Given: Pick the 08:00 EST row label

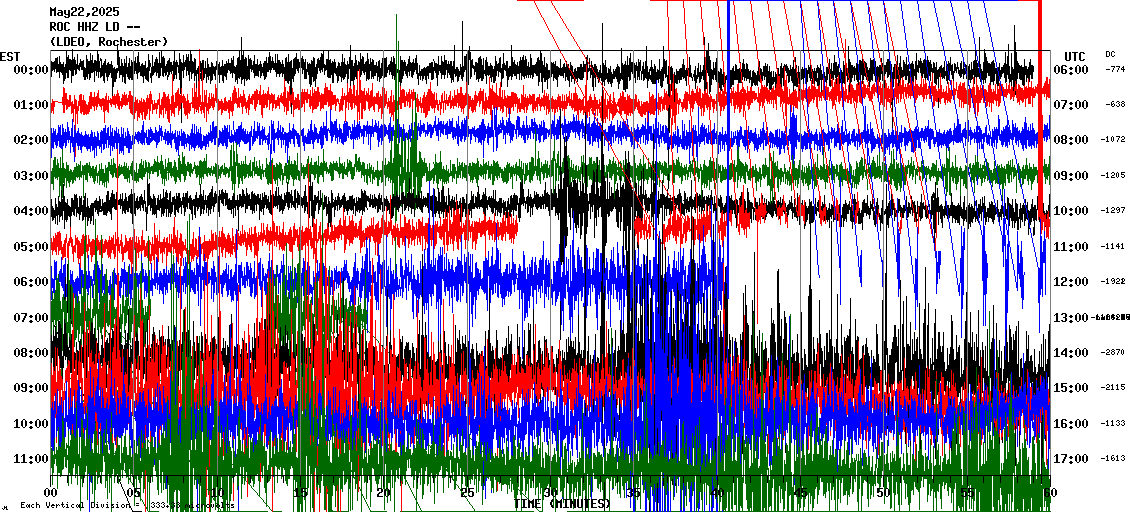Looking at the screenshot, I should pos(32,353).
